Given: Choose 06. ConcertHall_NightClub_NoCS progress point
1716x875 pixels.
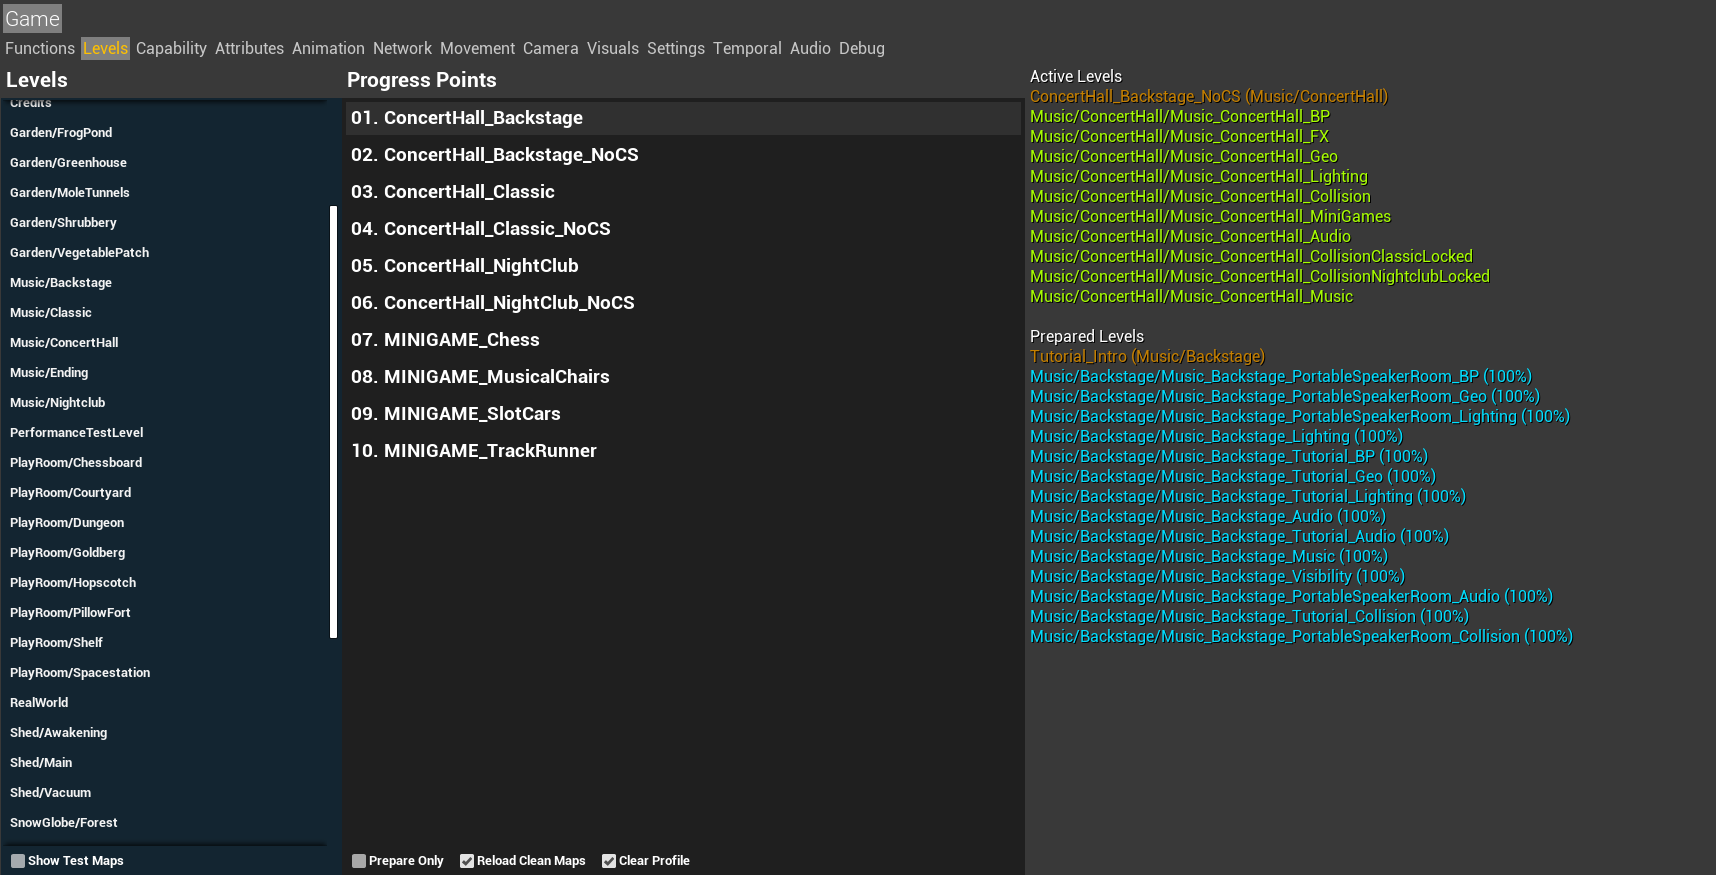Looking at the screenshot, I should (x=683, y=303).
